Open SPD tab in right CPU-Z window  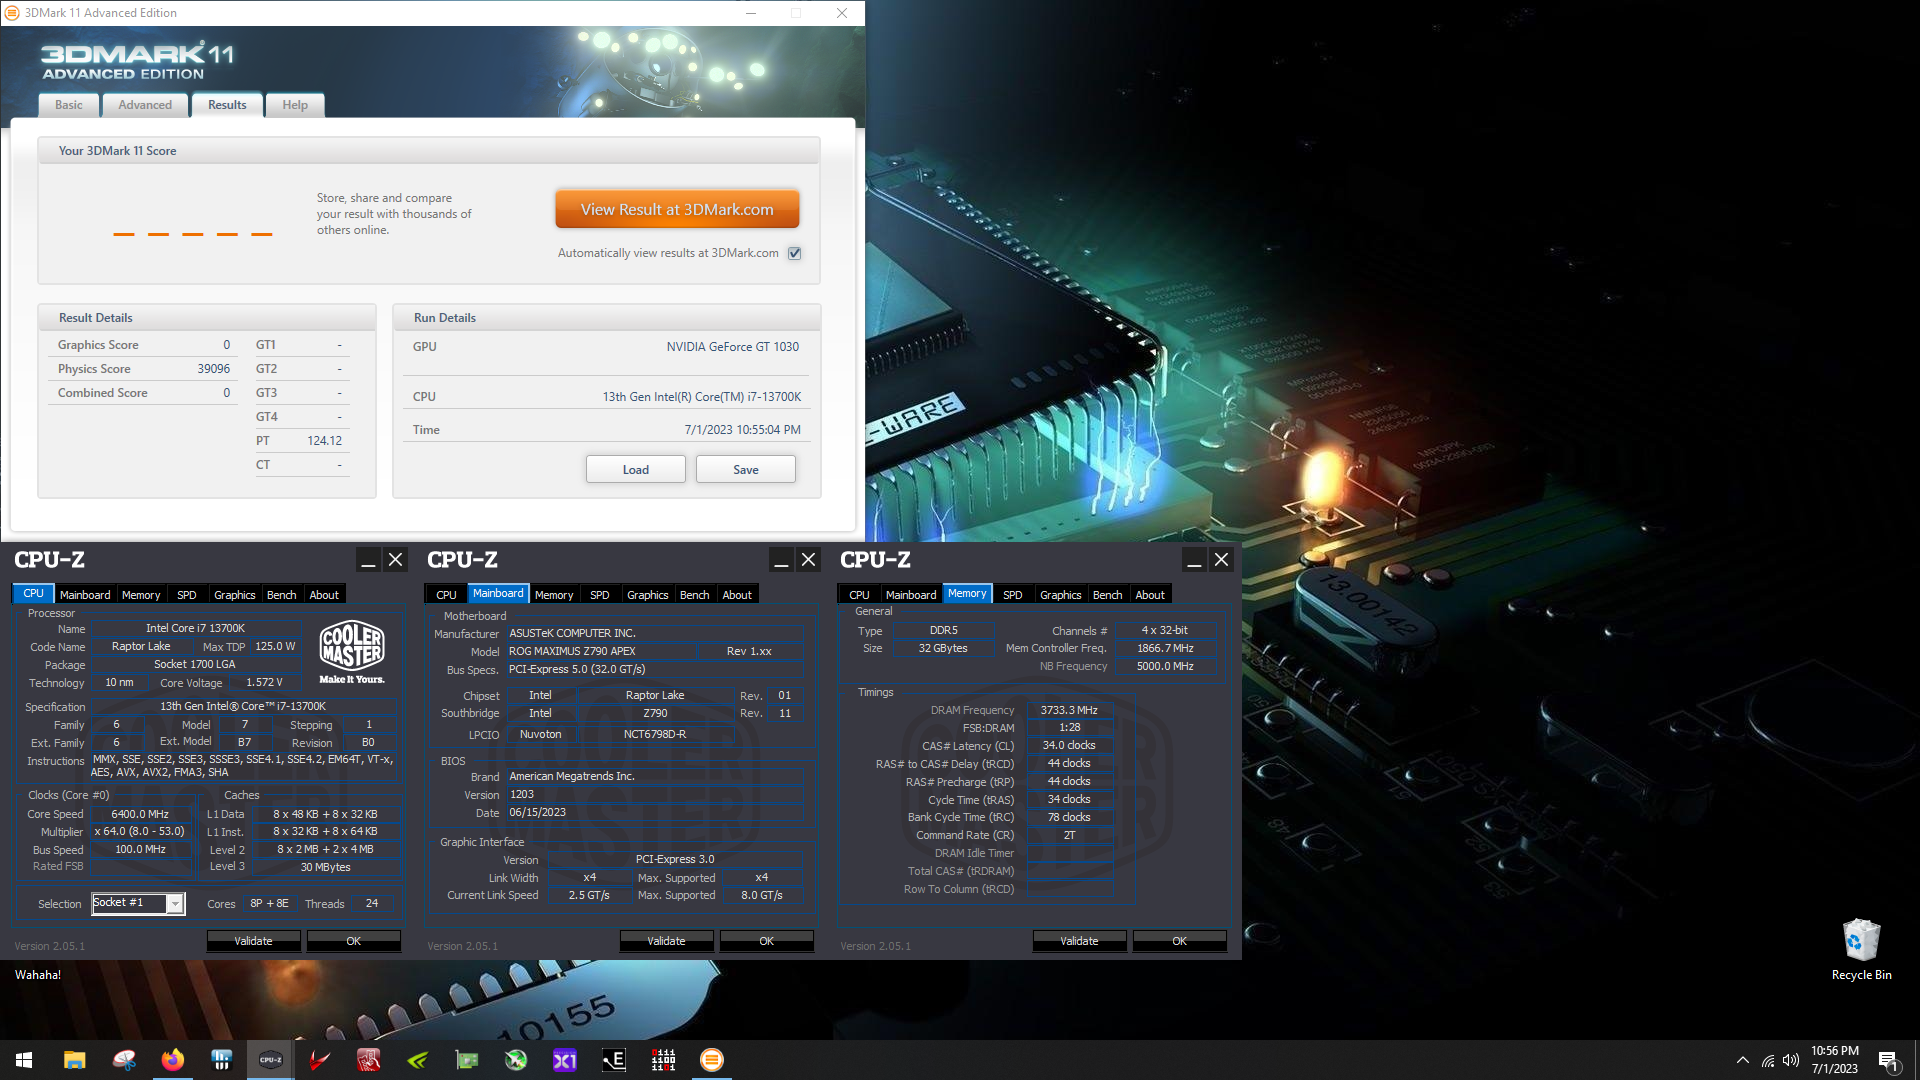(1013, 595)
